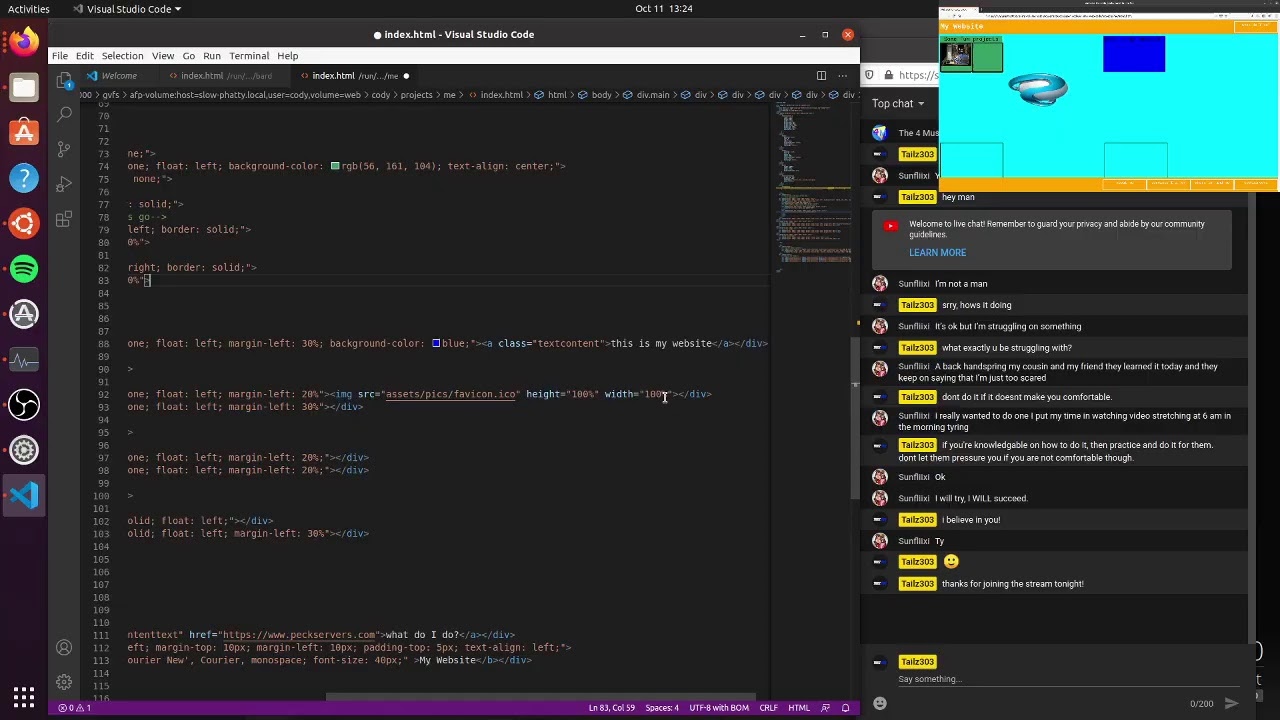
Task: Click the errors and warnings status indicator
Action: tap(74, 708)
